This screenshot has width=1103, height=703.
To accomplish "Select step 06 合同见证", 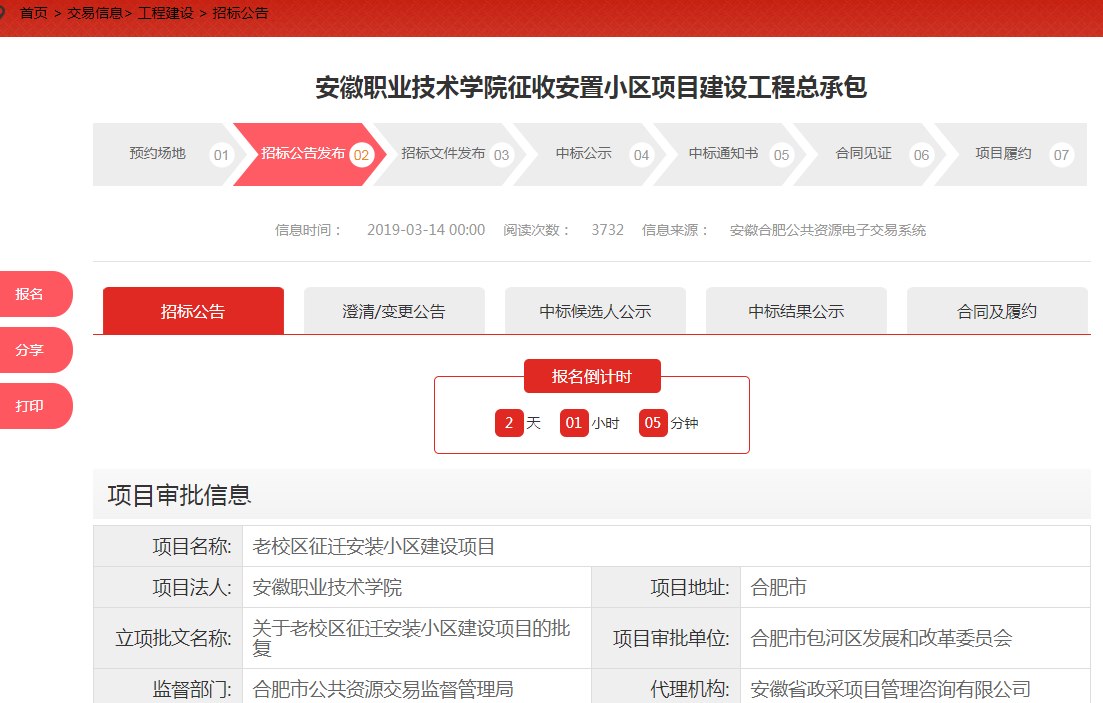I will coord(864,154).
